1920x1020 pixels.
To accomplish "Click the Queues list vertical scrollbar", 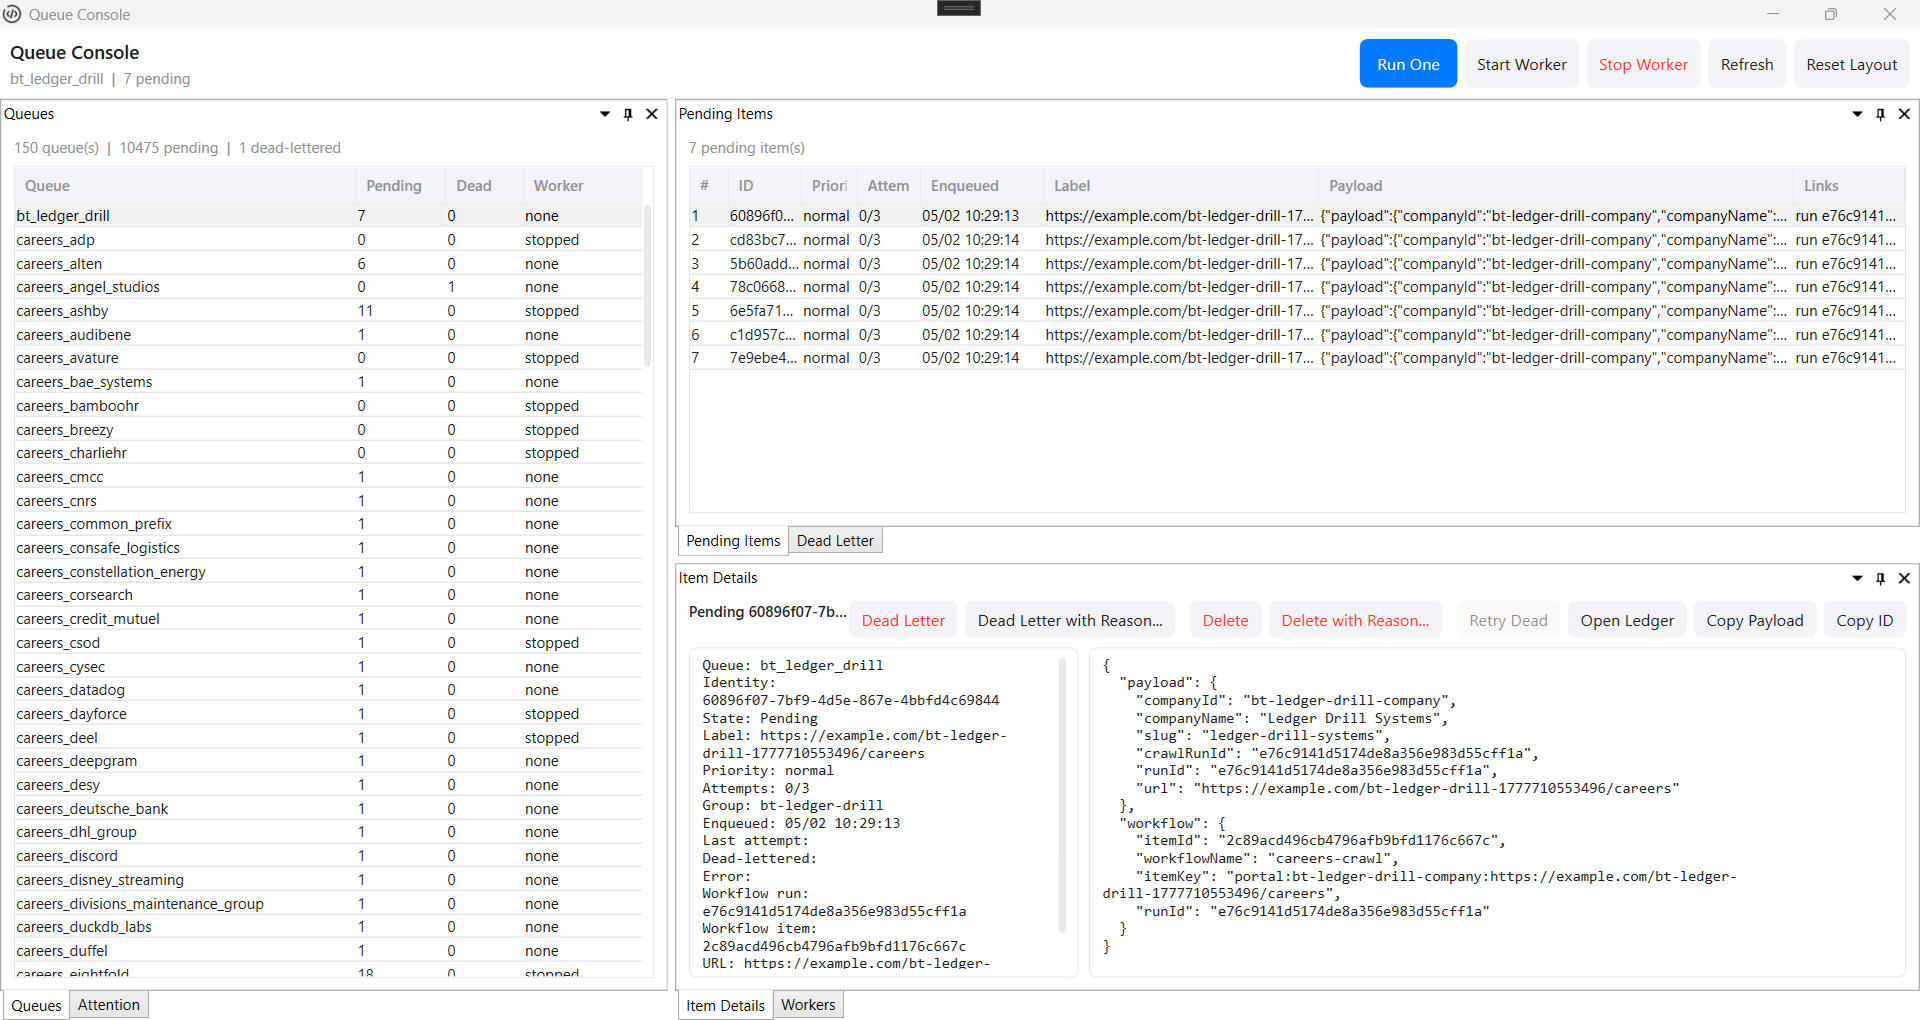I will tap(648, 286).
